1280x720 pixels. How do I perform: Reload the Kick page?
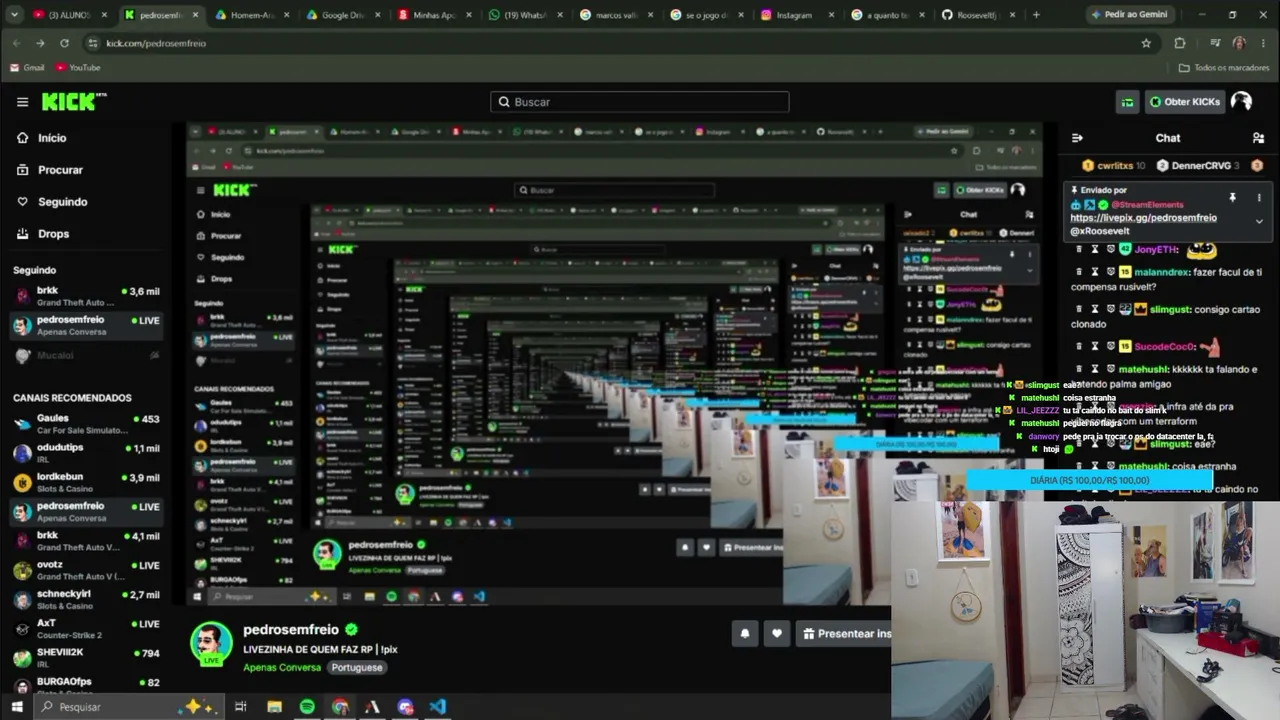click(x=64, y=43)
